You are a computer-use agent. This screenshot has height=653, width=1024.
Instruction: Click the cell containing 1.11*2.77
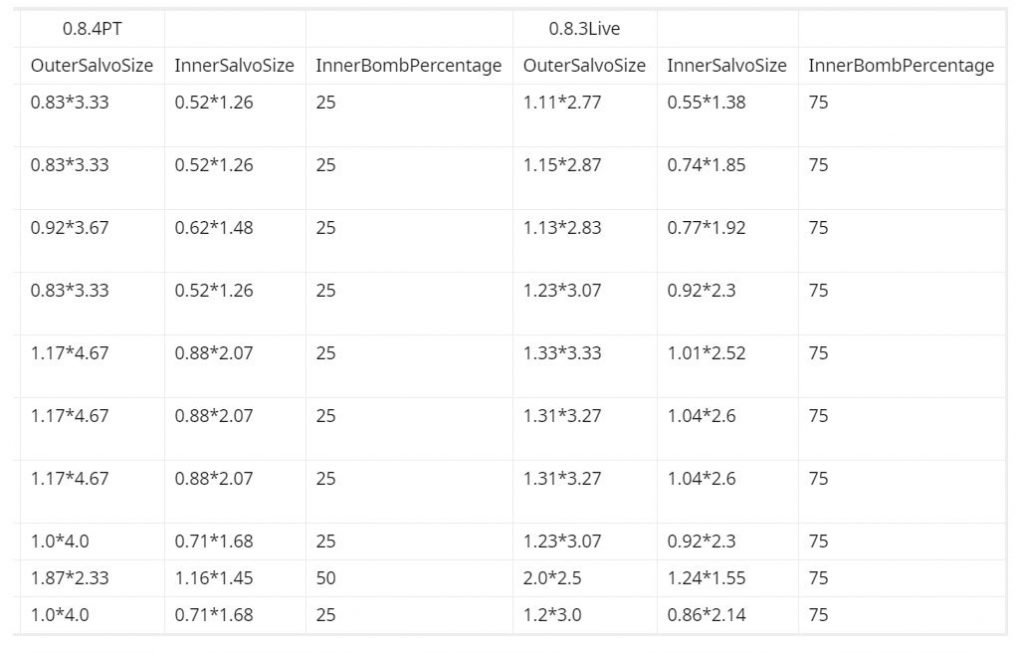[562, 103]
